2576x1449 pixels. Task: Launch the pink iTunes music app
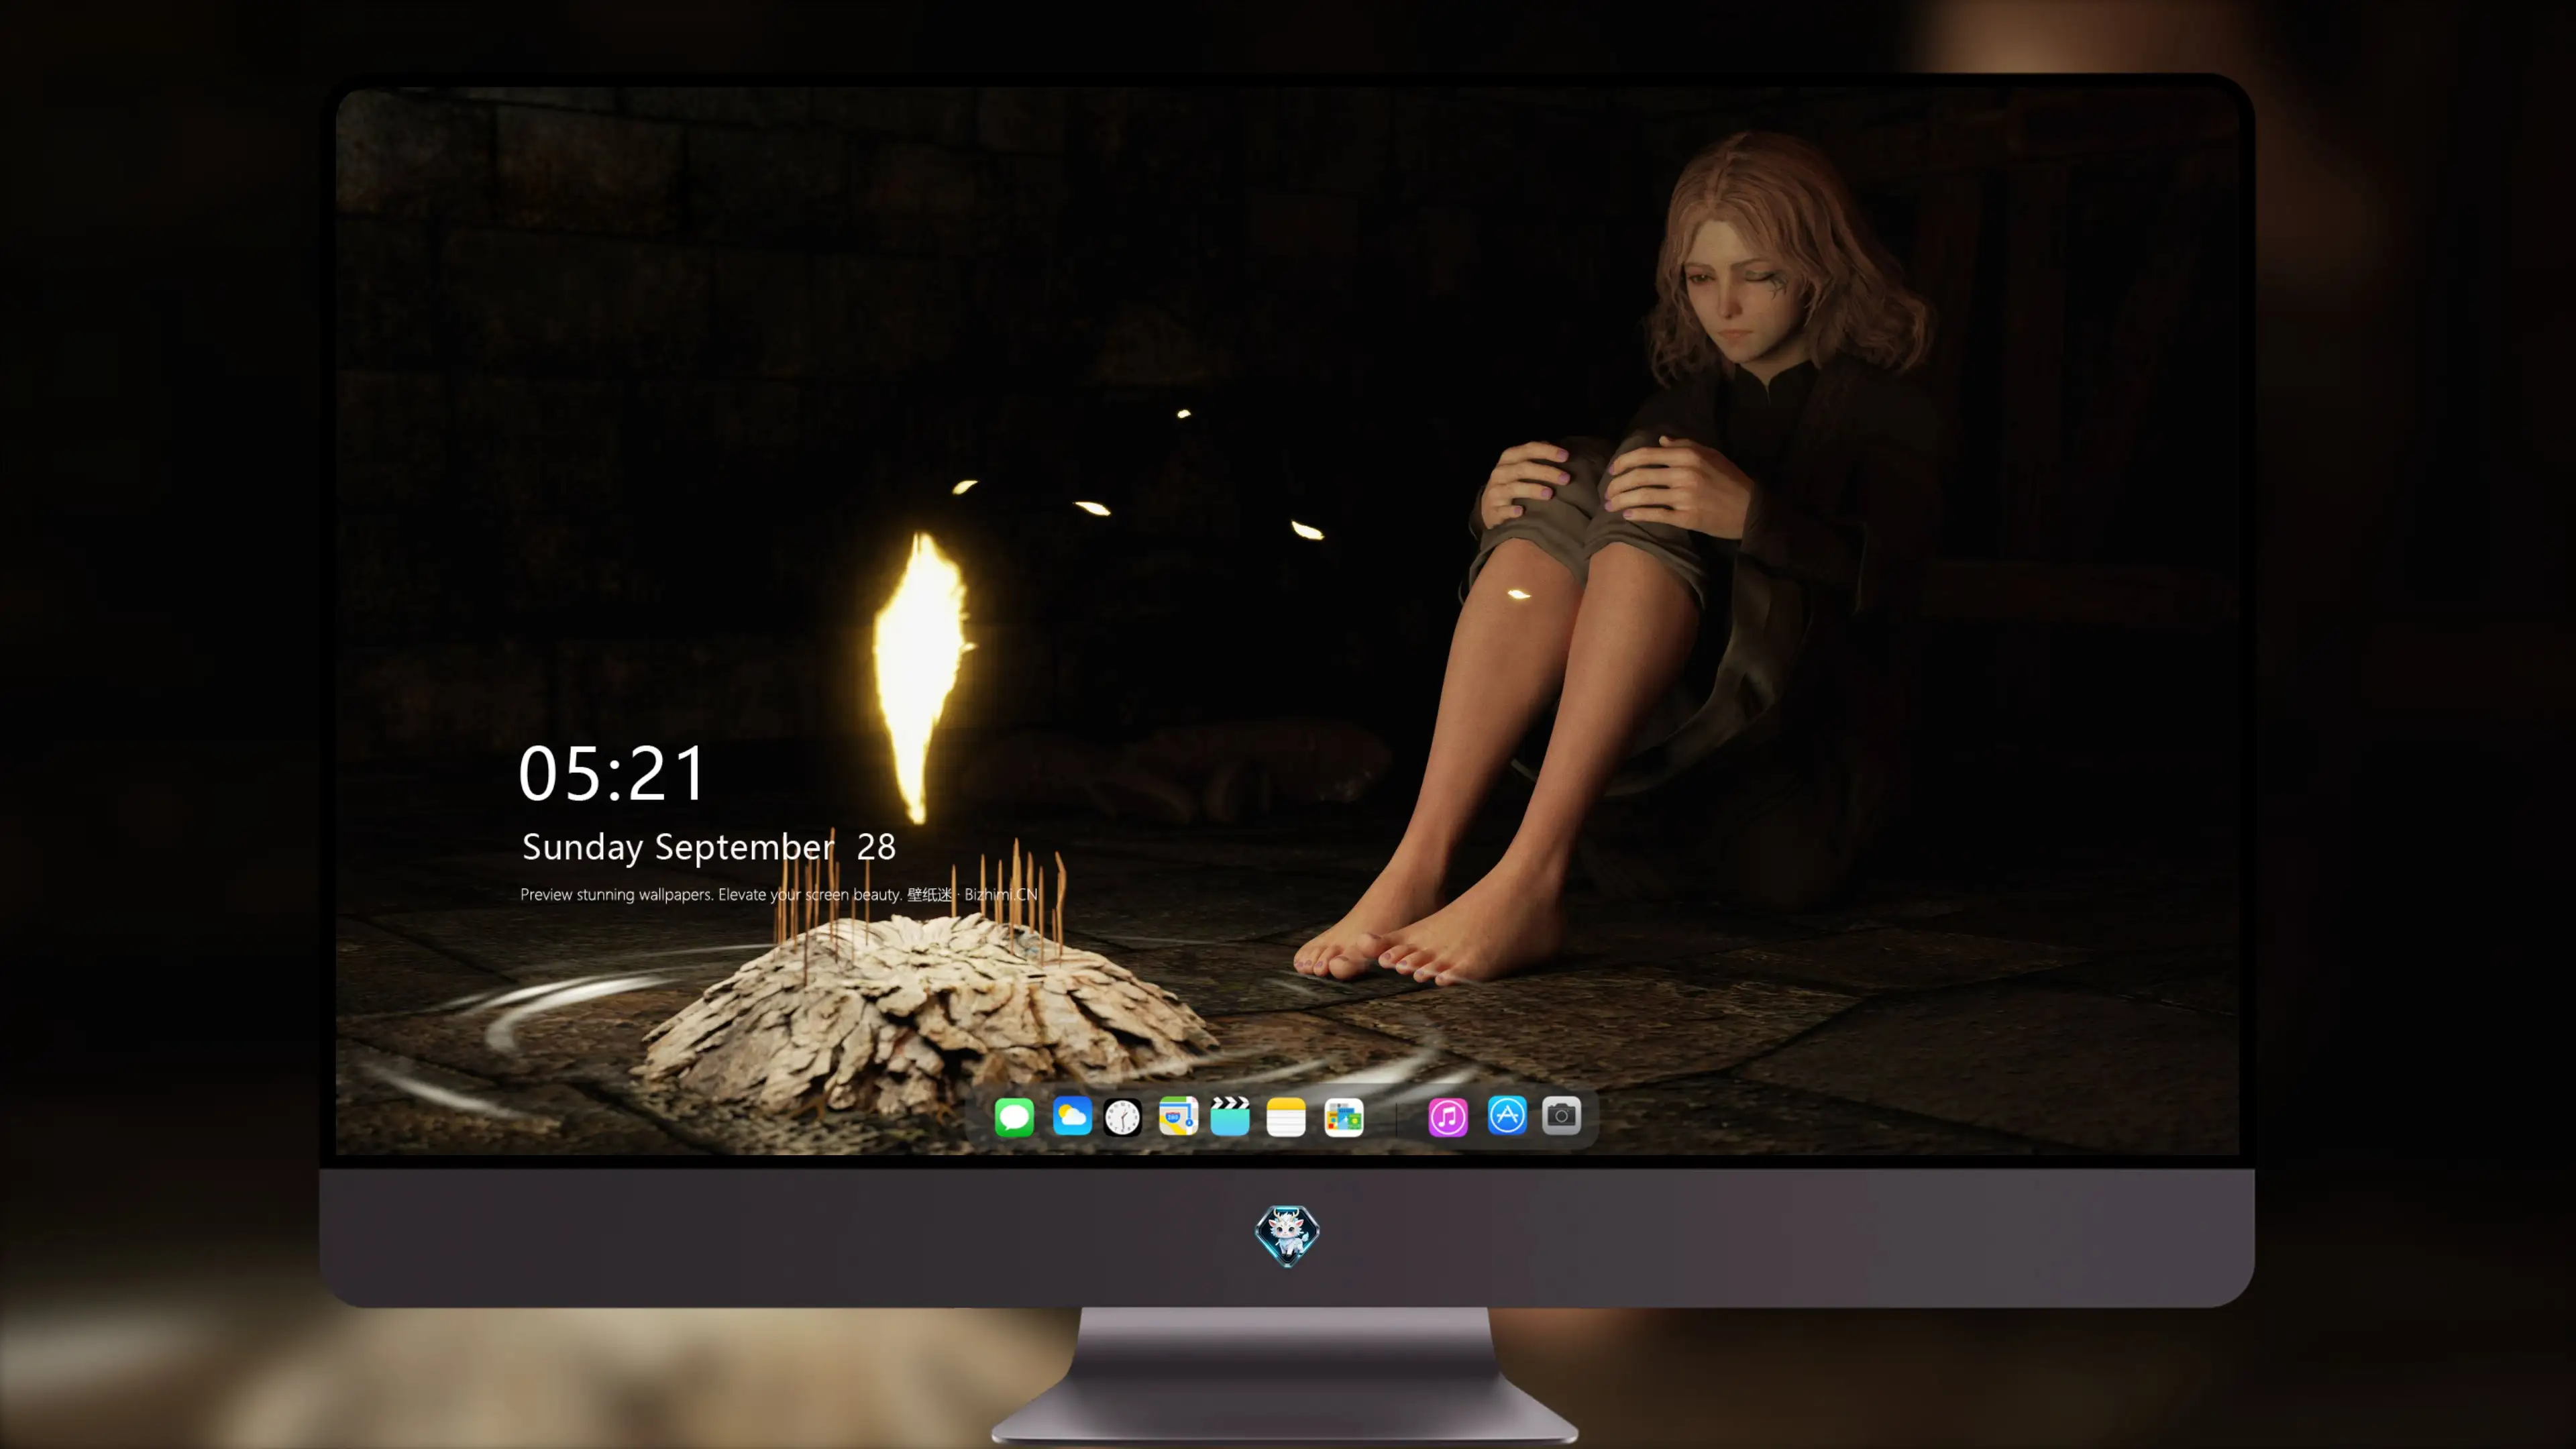(1448, 1117)
